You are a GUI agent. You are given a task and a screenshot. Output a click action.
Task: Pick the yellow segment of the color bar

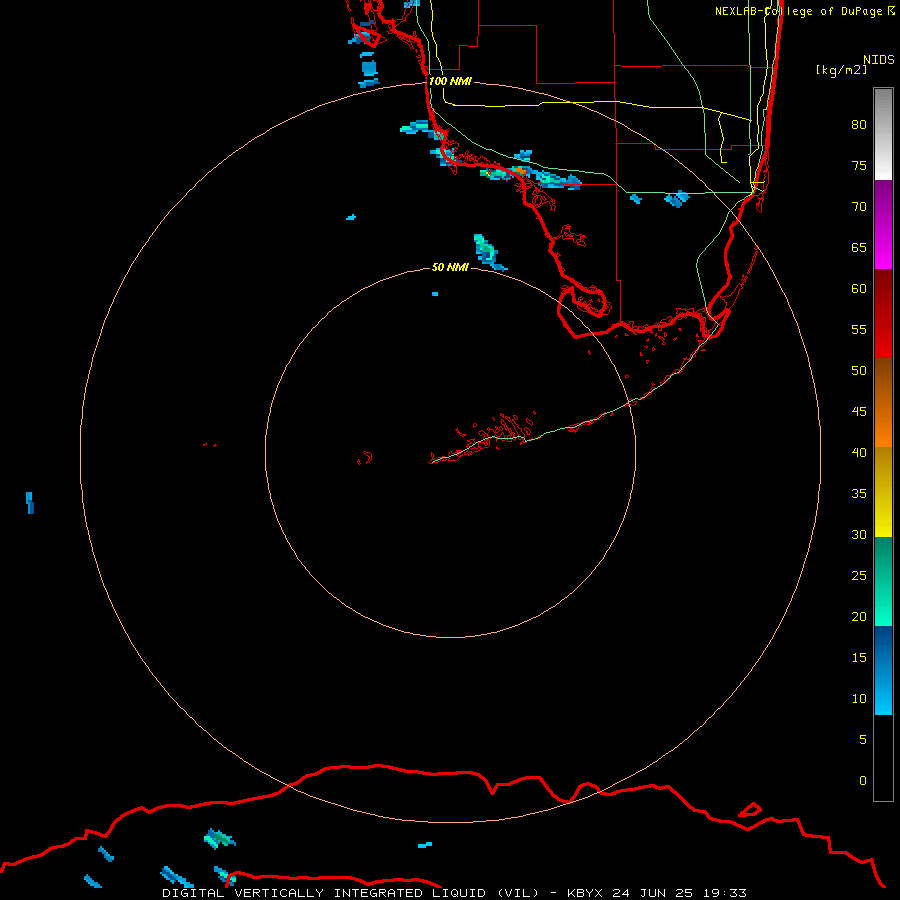point(883,492)
